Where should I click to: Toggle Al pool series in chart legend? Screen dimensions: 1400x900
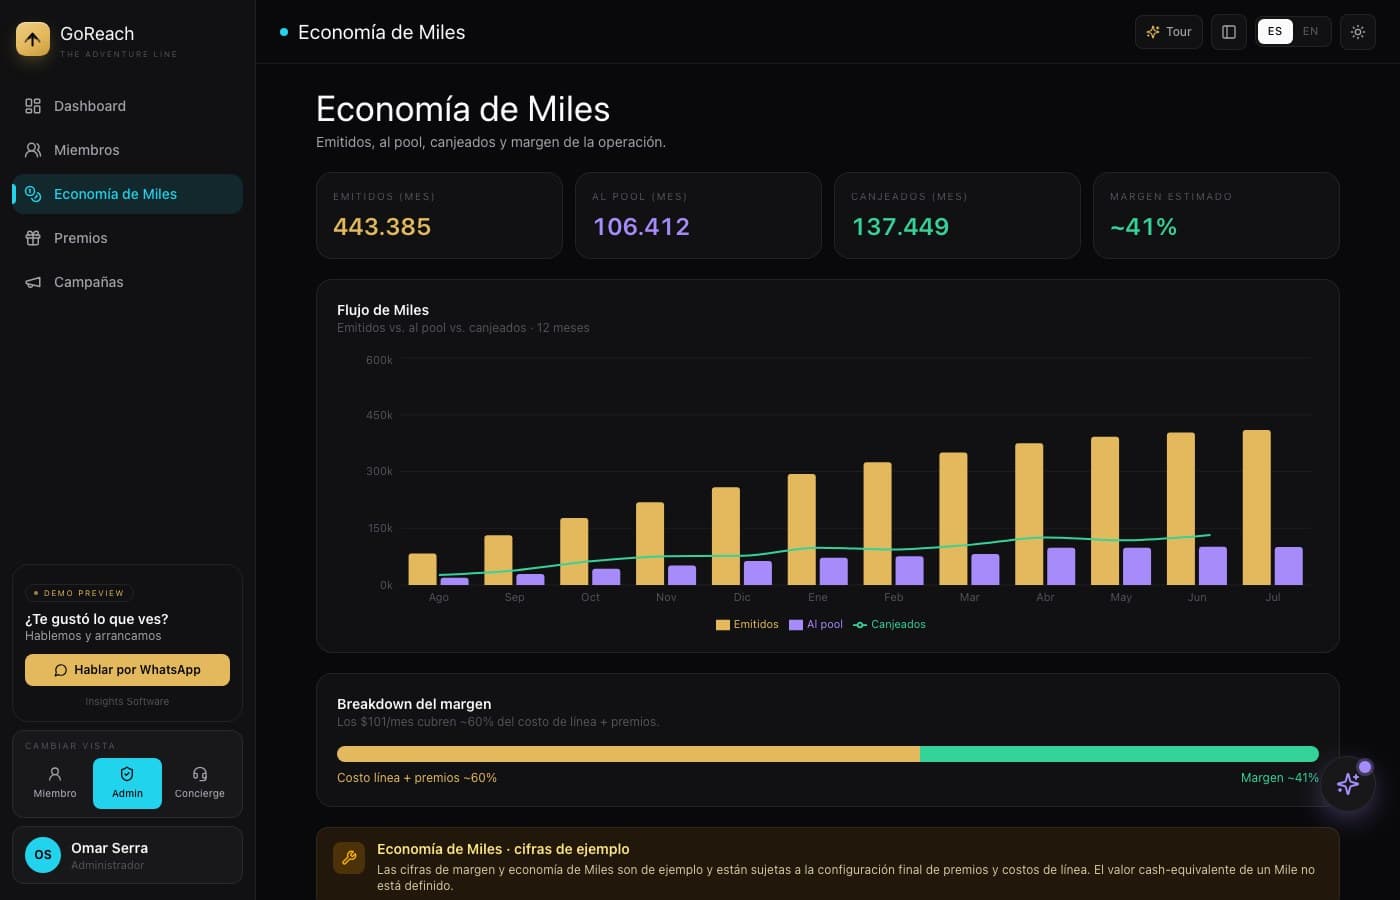point(816,624)
